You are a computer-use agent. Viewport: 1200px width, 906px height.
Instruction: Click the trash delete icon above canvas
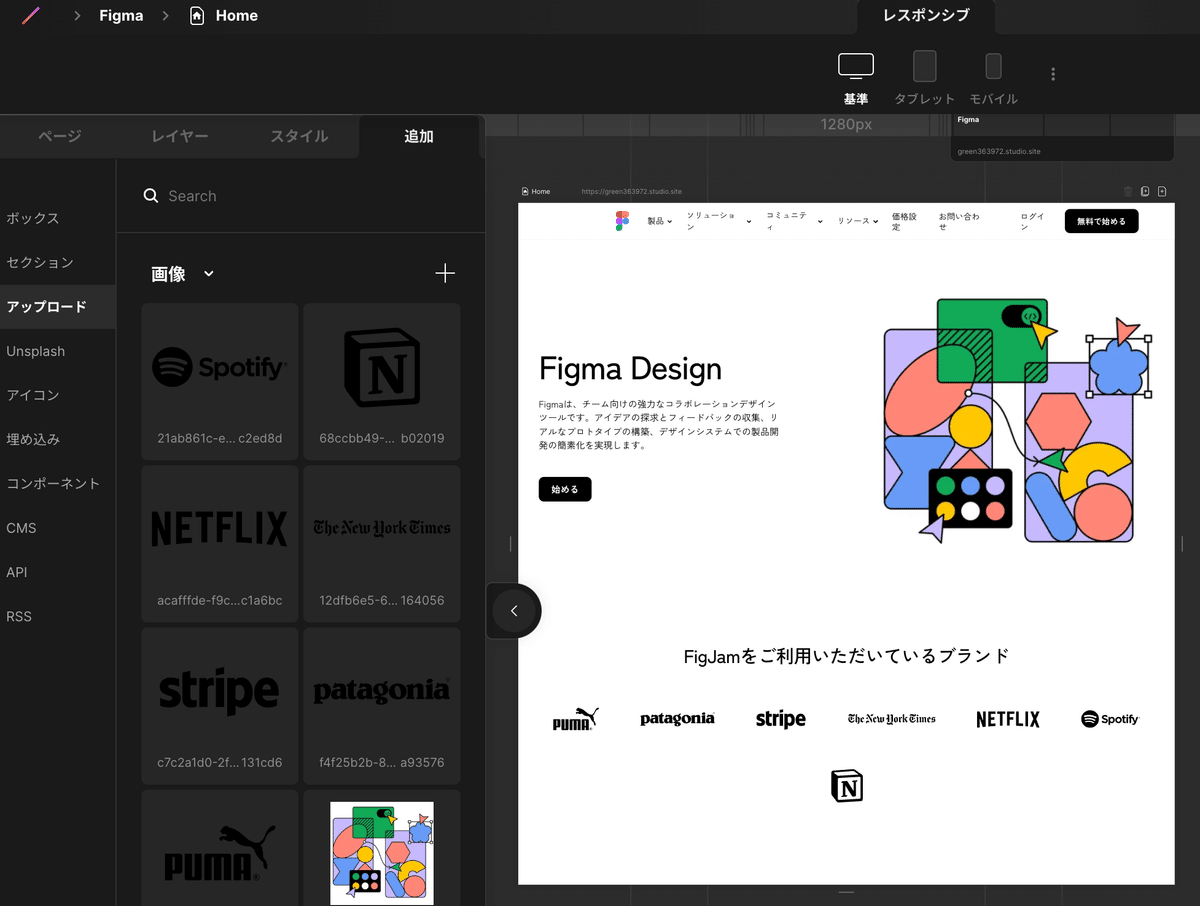pos(1128,191)
